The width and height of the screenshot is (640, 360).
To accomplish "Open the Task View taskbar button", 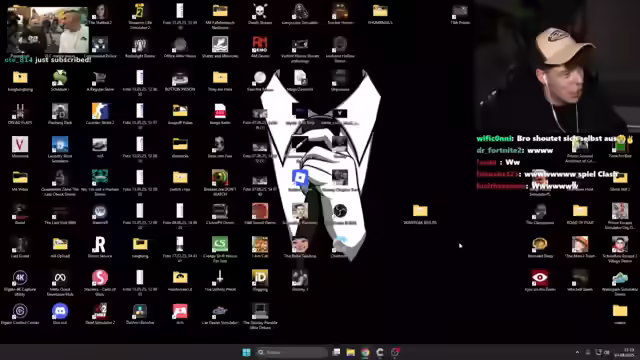I will [x=336, y=352].
